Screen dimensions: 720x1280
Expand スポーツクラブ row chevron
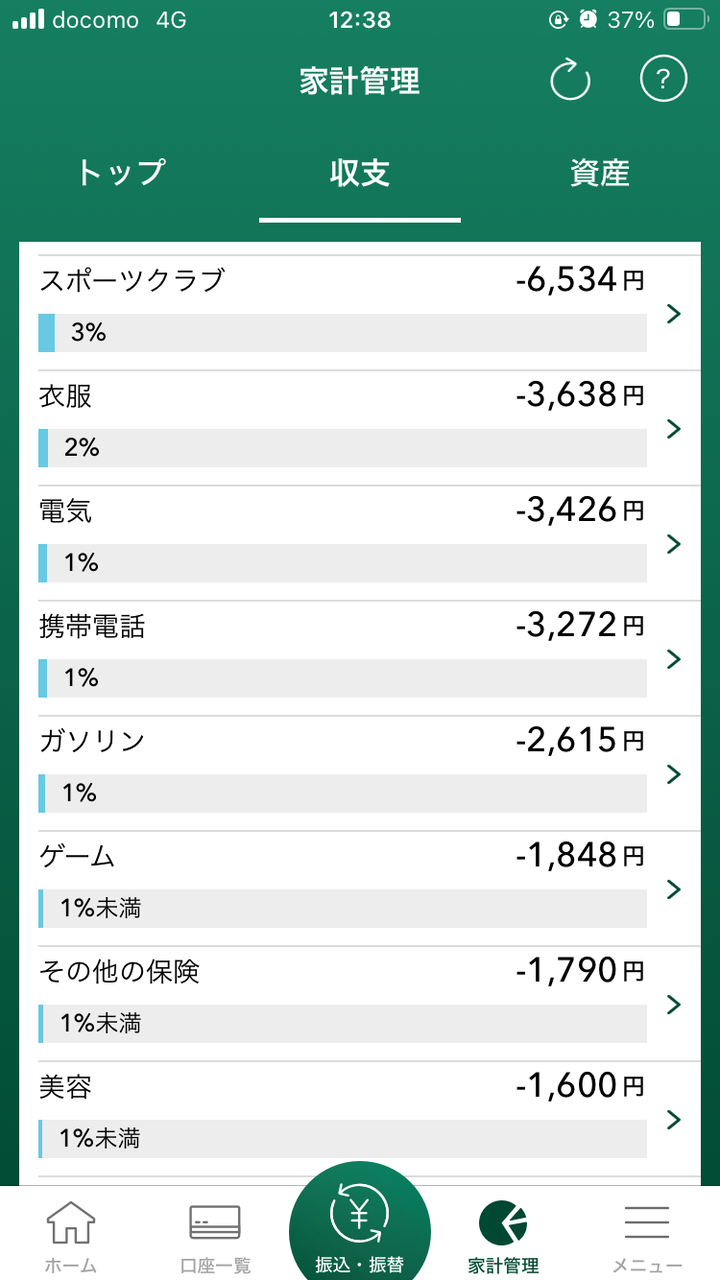[674, 314]
